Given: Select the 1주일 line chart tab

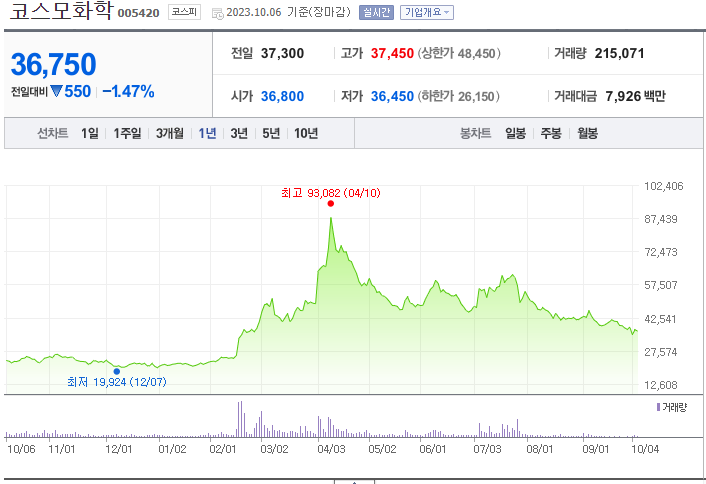Looking at the screenshot, I should tap(127, 133).
